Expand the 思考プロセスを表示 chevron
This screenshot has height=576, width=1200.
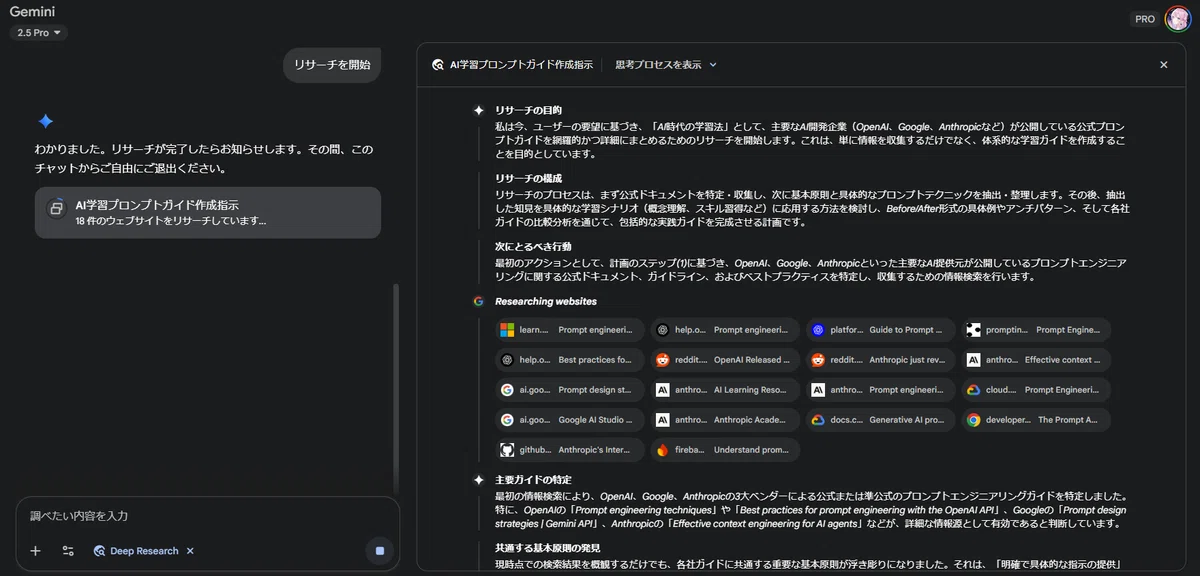[713, 64]
